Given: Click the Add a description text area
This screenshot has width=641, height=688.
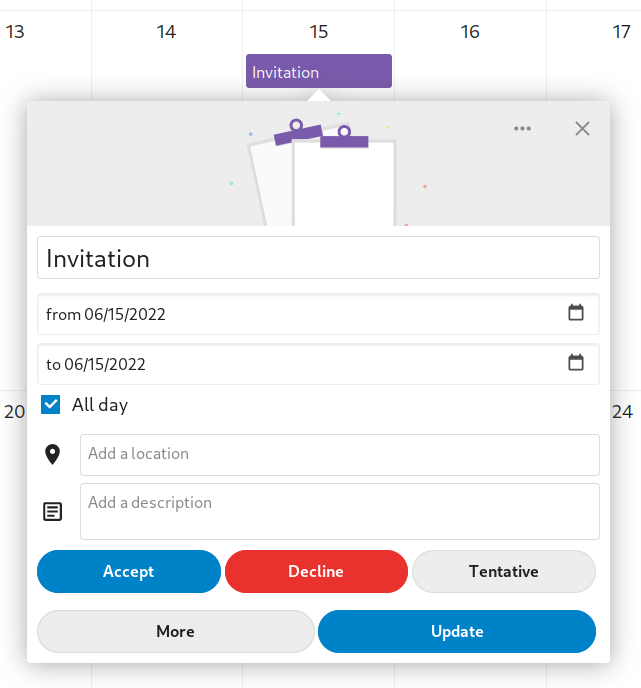Looking at the screenshot, I should point(339,511).
